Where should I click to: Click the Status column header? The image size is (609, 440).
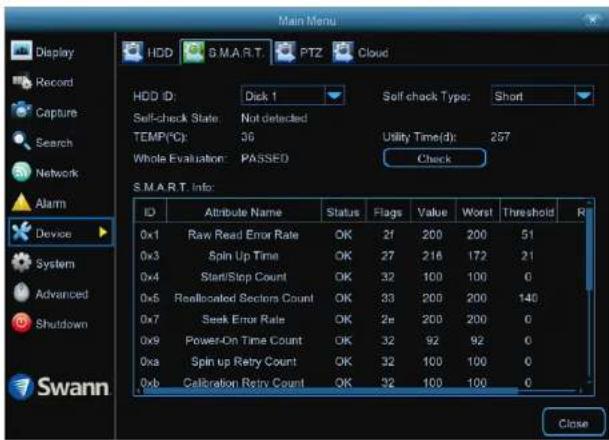point(343,212)
